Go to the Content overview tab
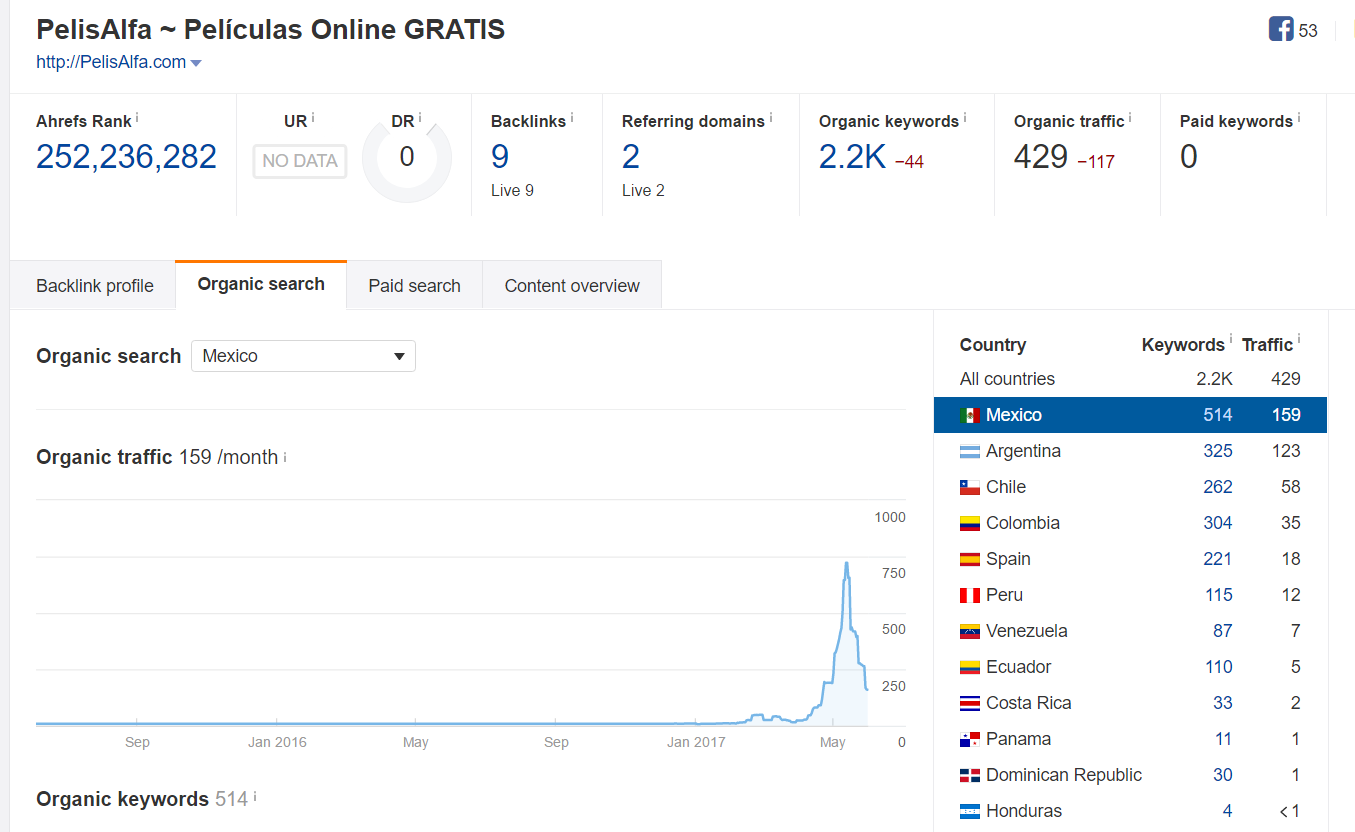This screenshot has height=832, width=1355. pos(572,286)
